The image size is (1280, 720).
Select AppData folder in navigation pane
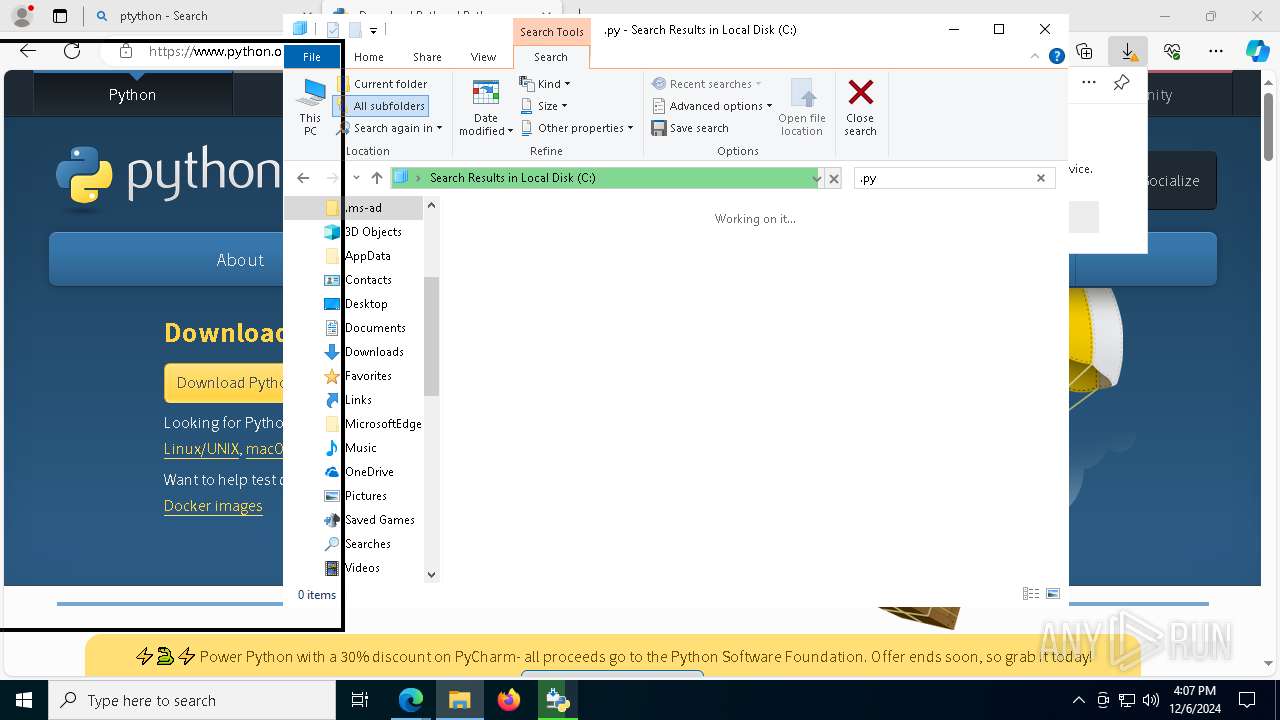point(367,256)
